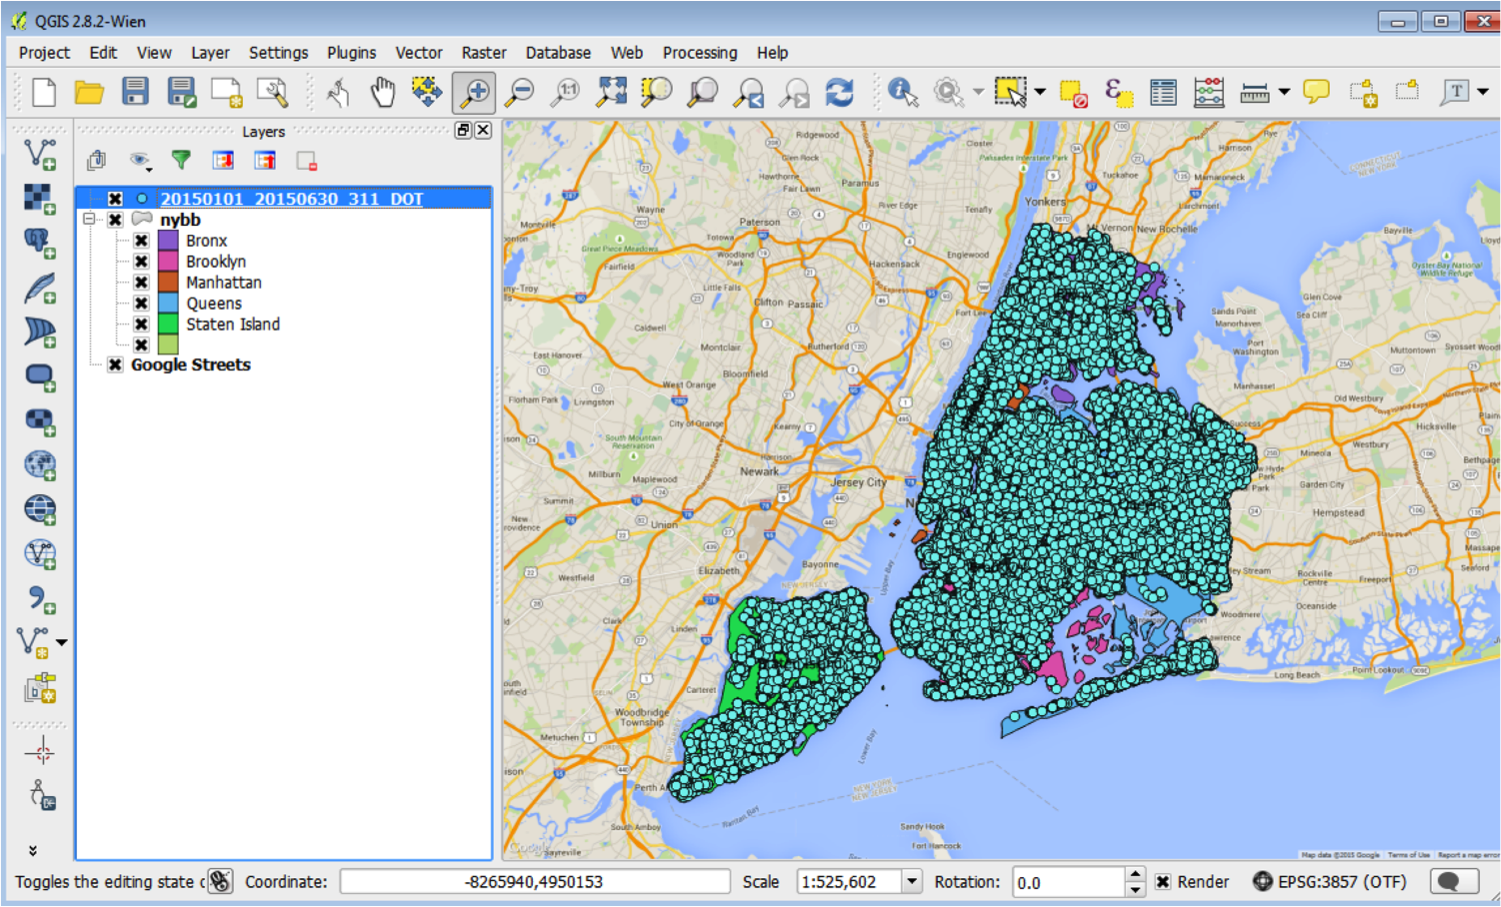Viewport: 1501px width, 907px height.
Task: Activate the Zoom In magnifier tool
Action: pyautogui.click(x=474, y=92)
